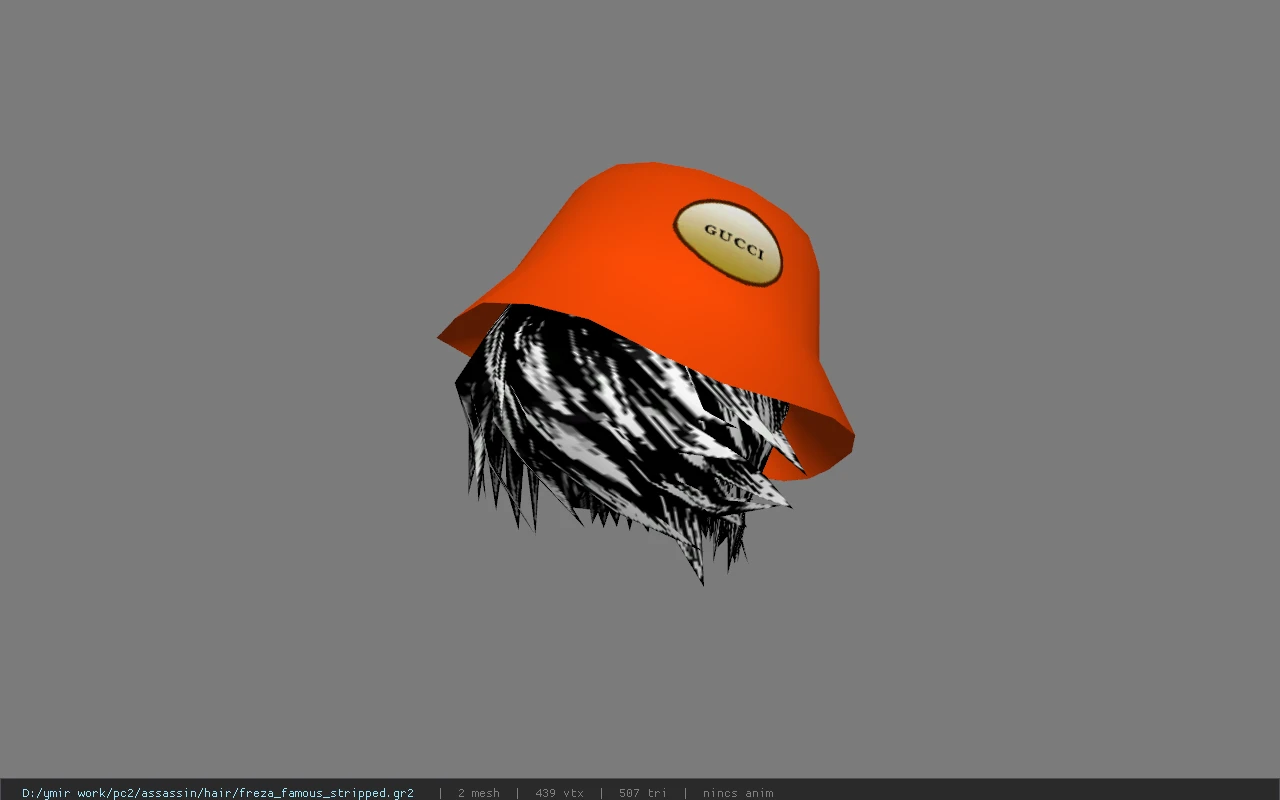
Task: Click the "439 vtx" vertex count
Action: click(559, 793)
